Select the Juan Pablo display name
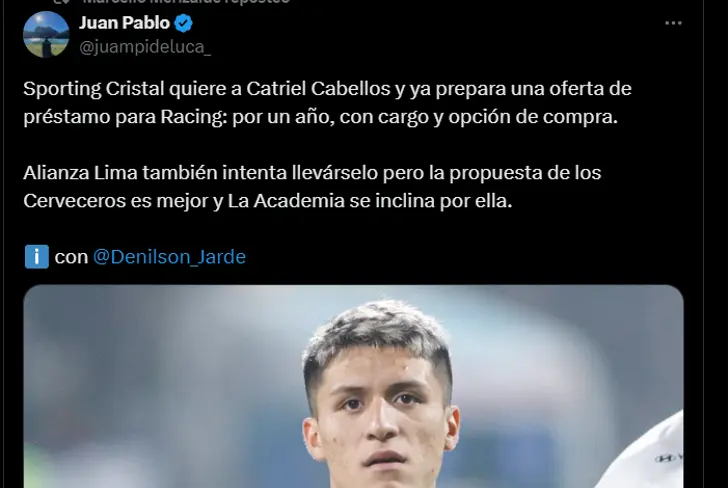 coord(124,23)
